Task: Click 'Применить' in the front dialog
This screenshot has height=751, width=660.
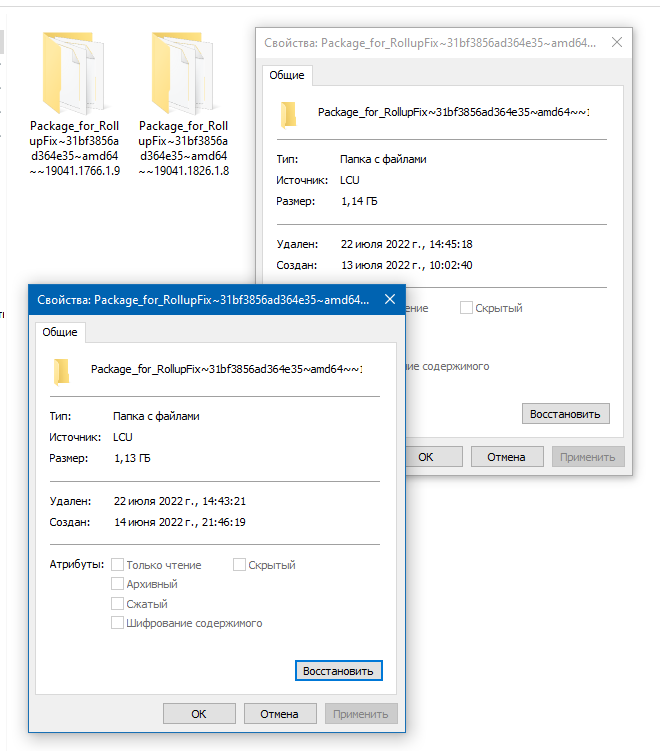Action: coord(361,714)
